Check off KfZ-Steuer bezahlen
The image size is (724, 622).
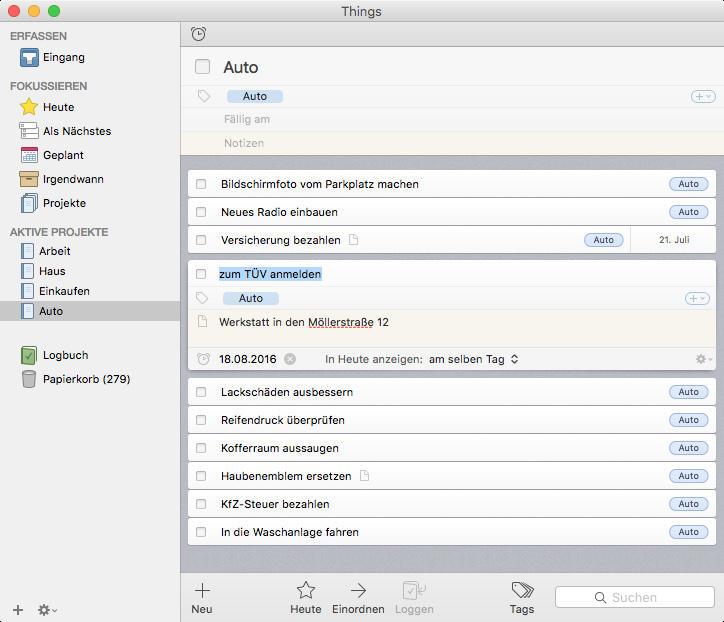(201, 504)
